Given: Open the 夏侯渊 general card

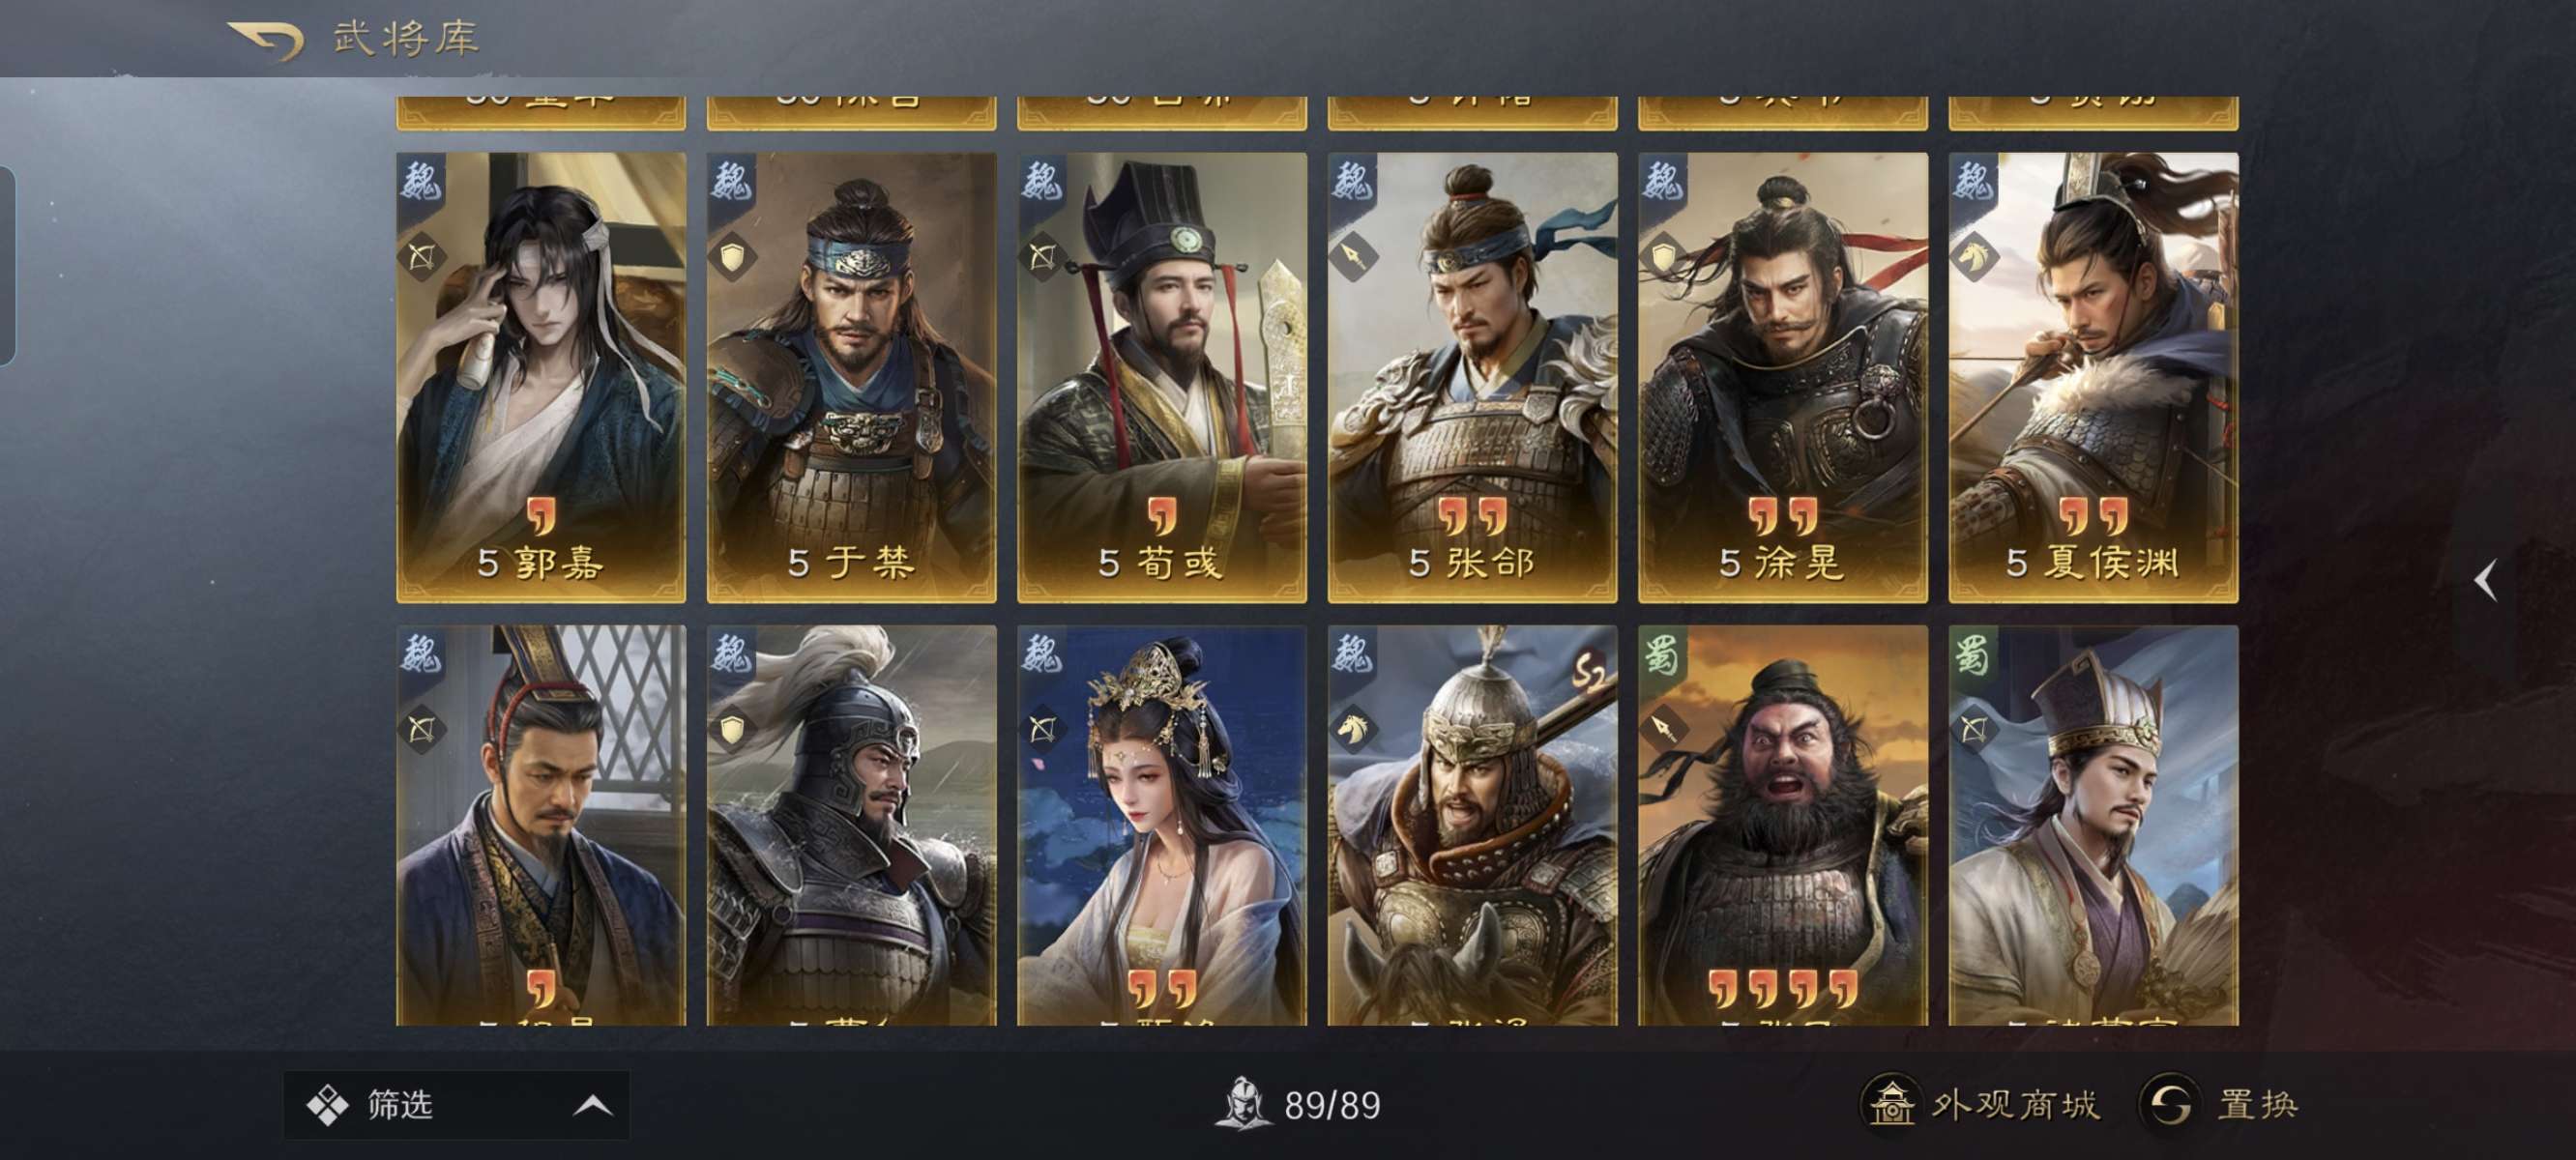Looking at the screenshot, I should tap(2093, 378).
